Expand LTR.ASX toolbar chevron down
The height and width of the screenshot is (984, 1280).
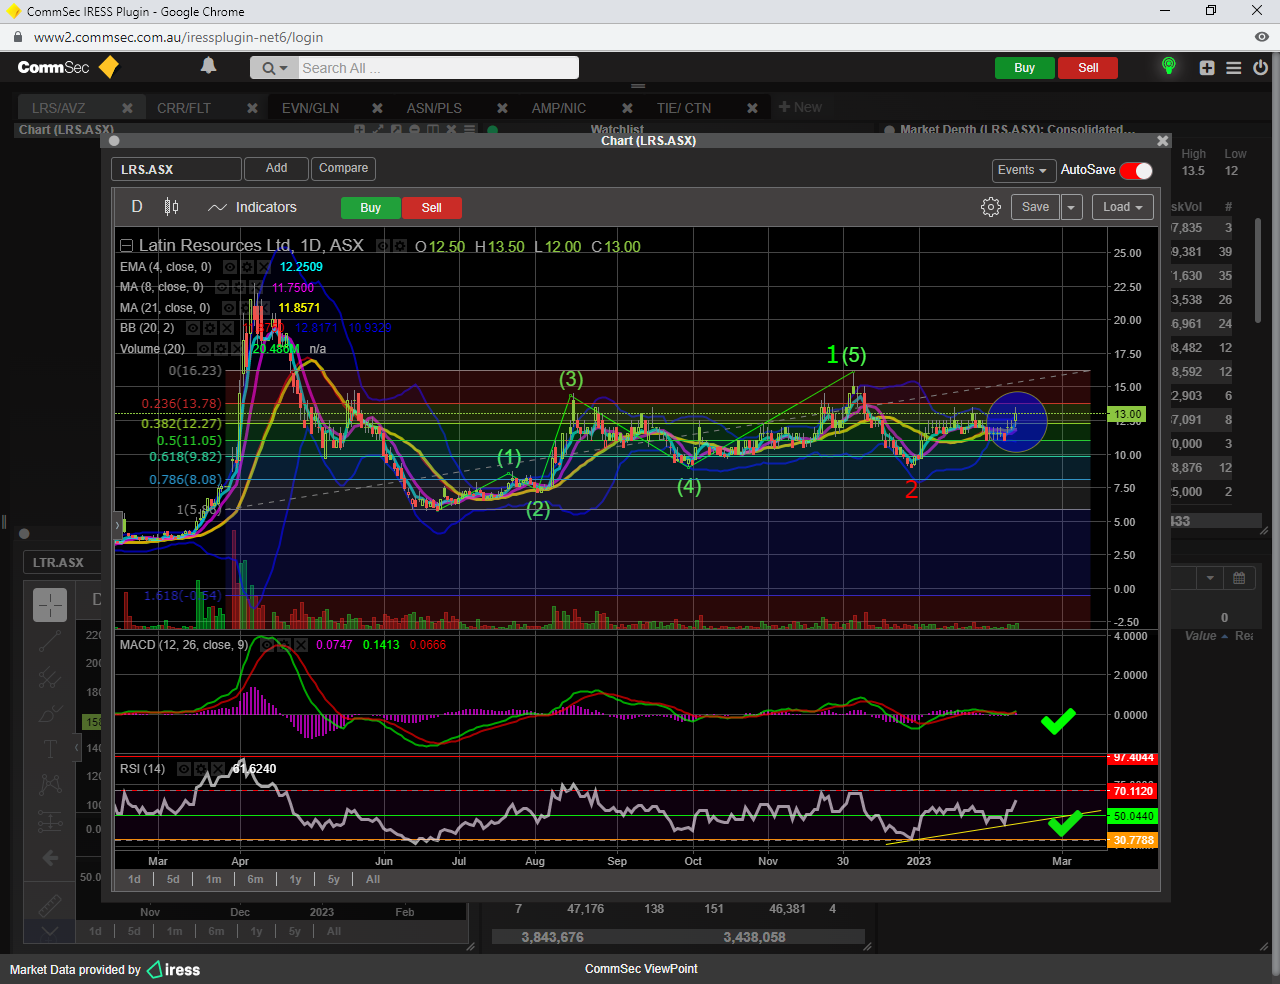[x=50, y=932]
